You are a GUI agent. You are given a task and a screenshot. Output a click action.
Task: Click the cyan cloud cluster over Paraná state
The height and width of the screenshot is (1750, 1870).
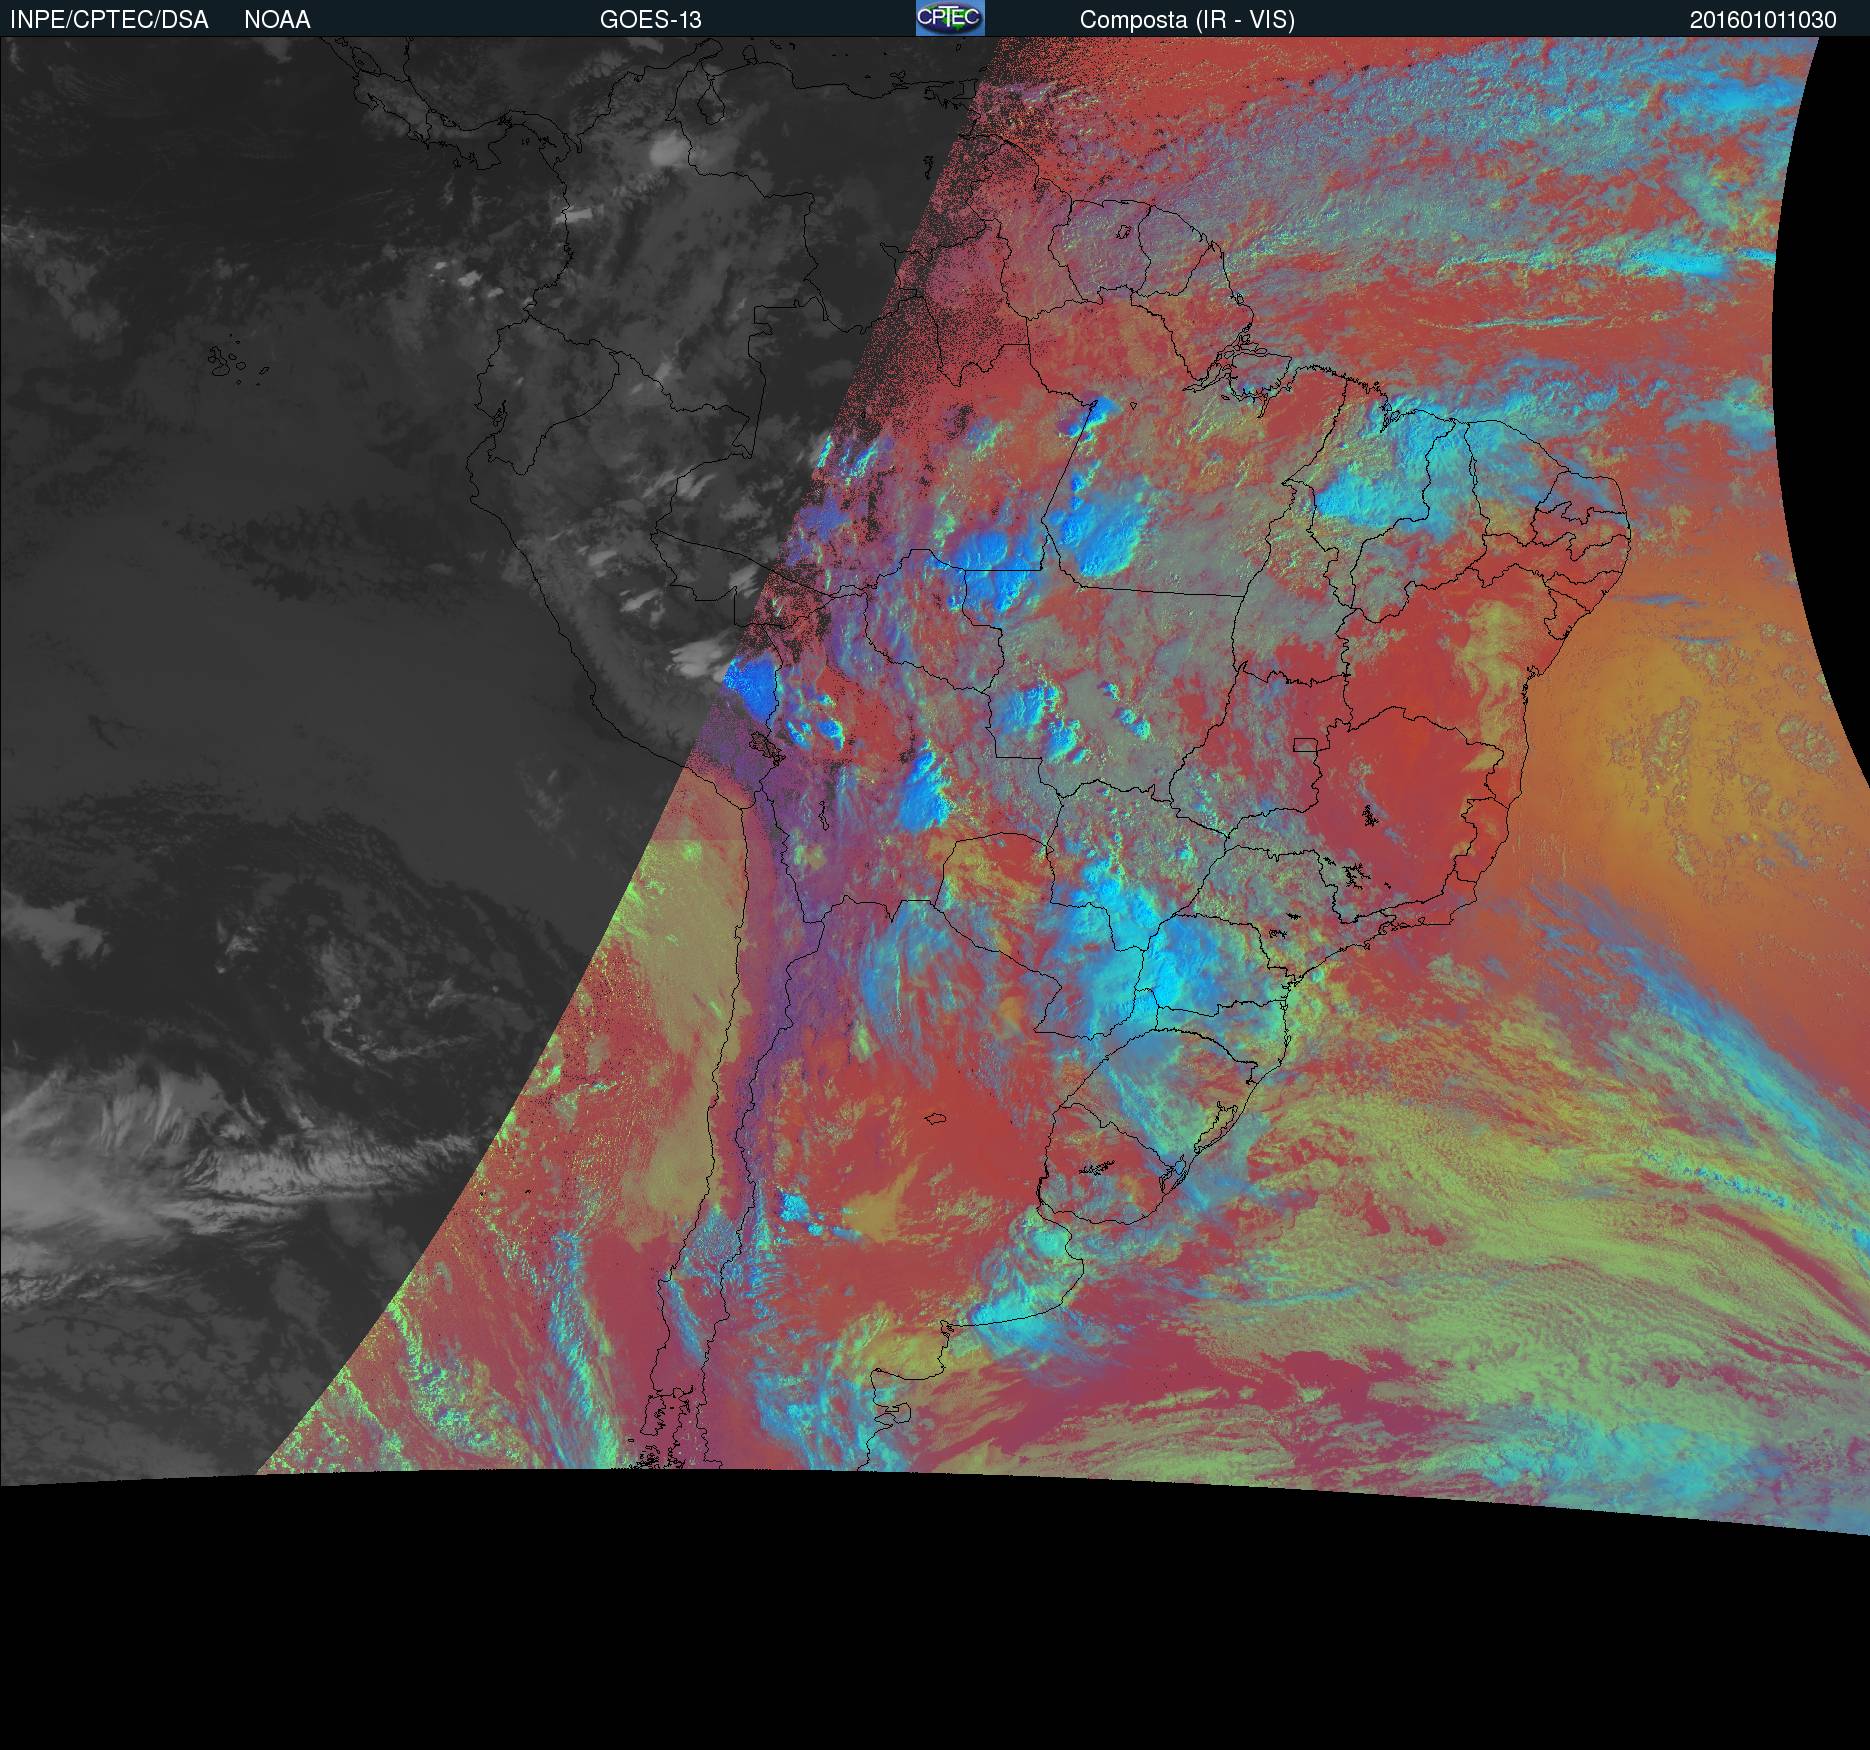pyautogui.click(x=1190, y=960)
